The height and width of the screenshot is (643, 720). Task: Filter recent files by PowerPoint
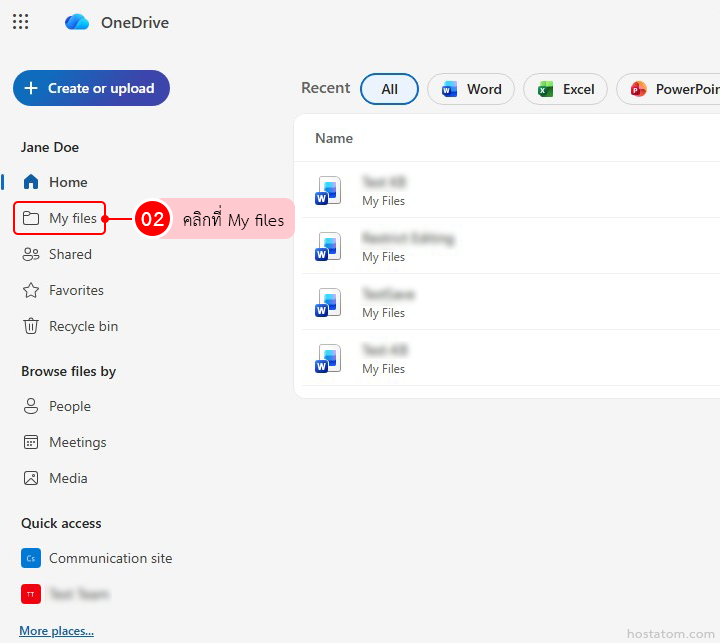(x=670, y=89)
